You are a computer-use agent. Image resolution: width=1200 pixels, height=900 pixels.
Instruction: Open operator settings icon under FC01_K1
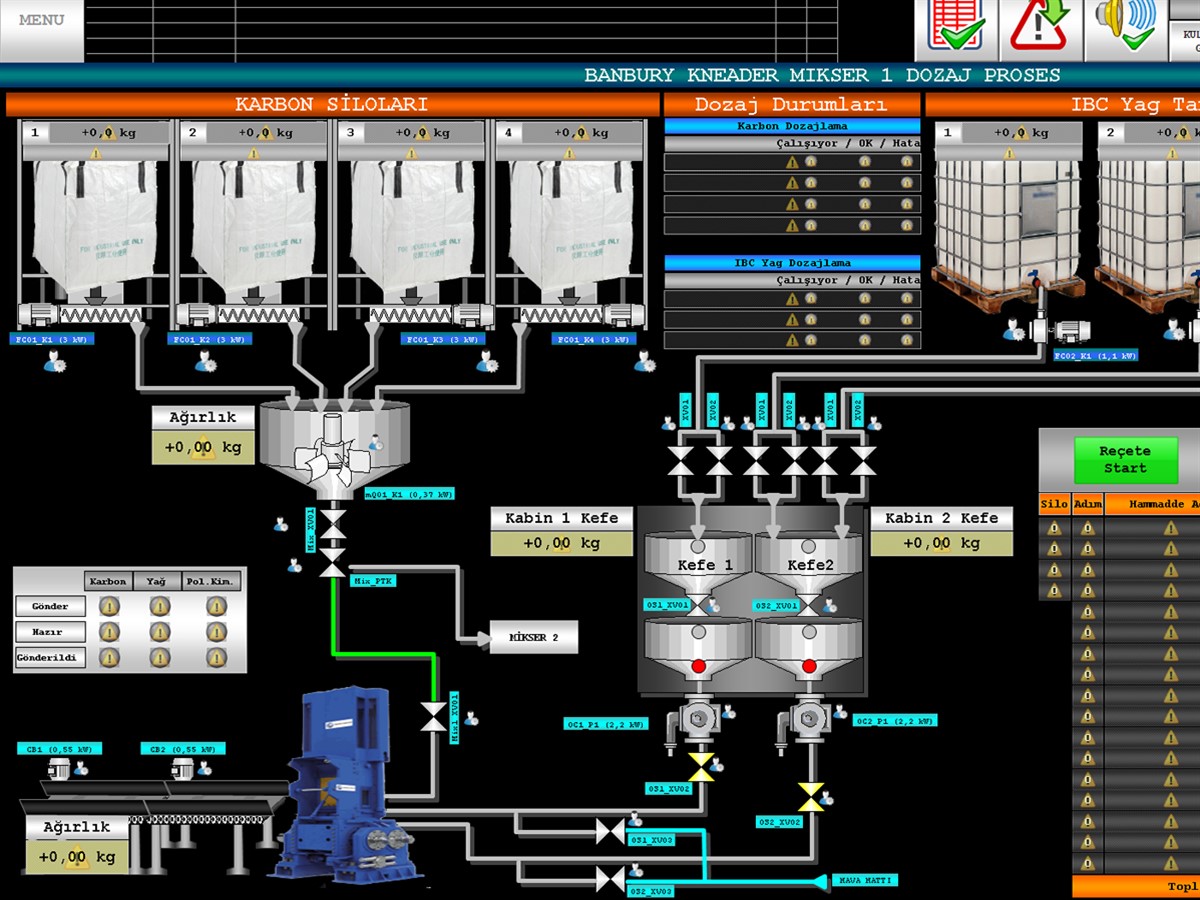[x=53, y=362]
